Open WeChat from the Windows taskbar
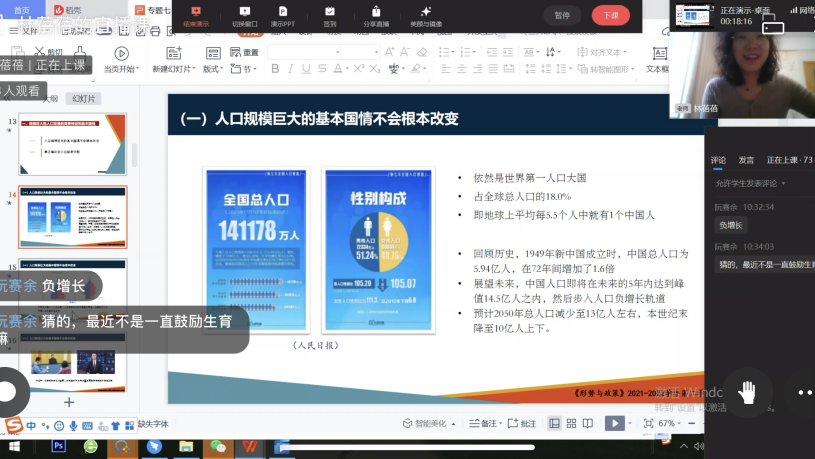 [x=219, y=447]
